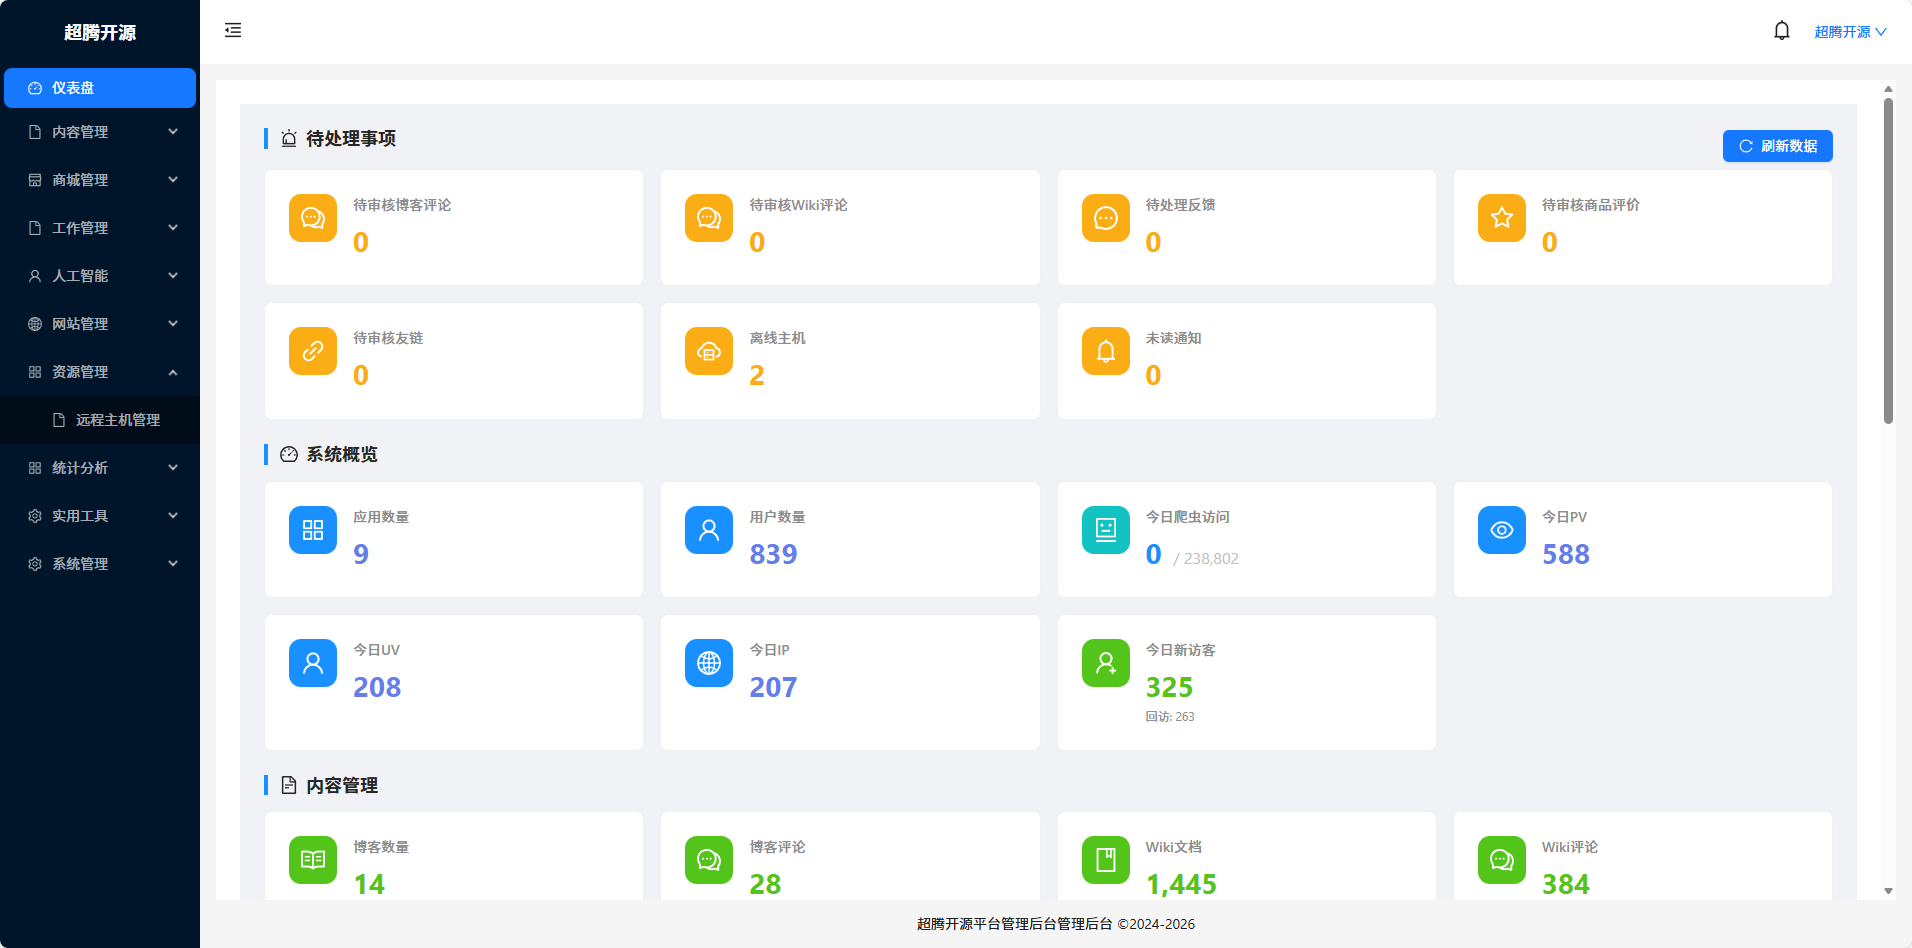Open the notification bell in header
Image resolution: width=1912 pixels, height=948 pixels.
pos(1781,31)
